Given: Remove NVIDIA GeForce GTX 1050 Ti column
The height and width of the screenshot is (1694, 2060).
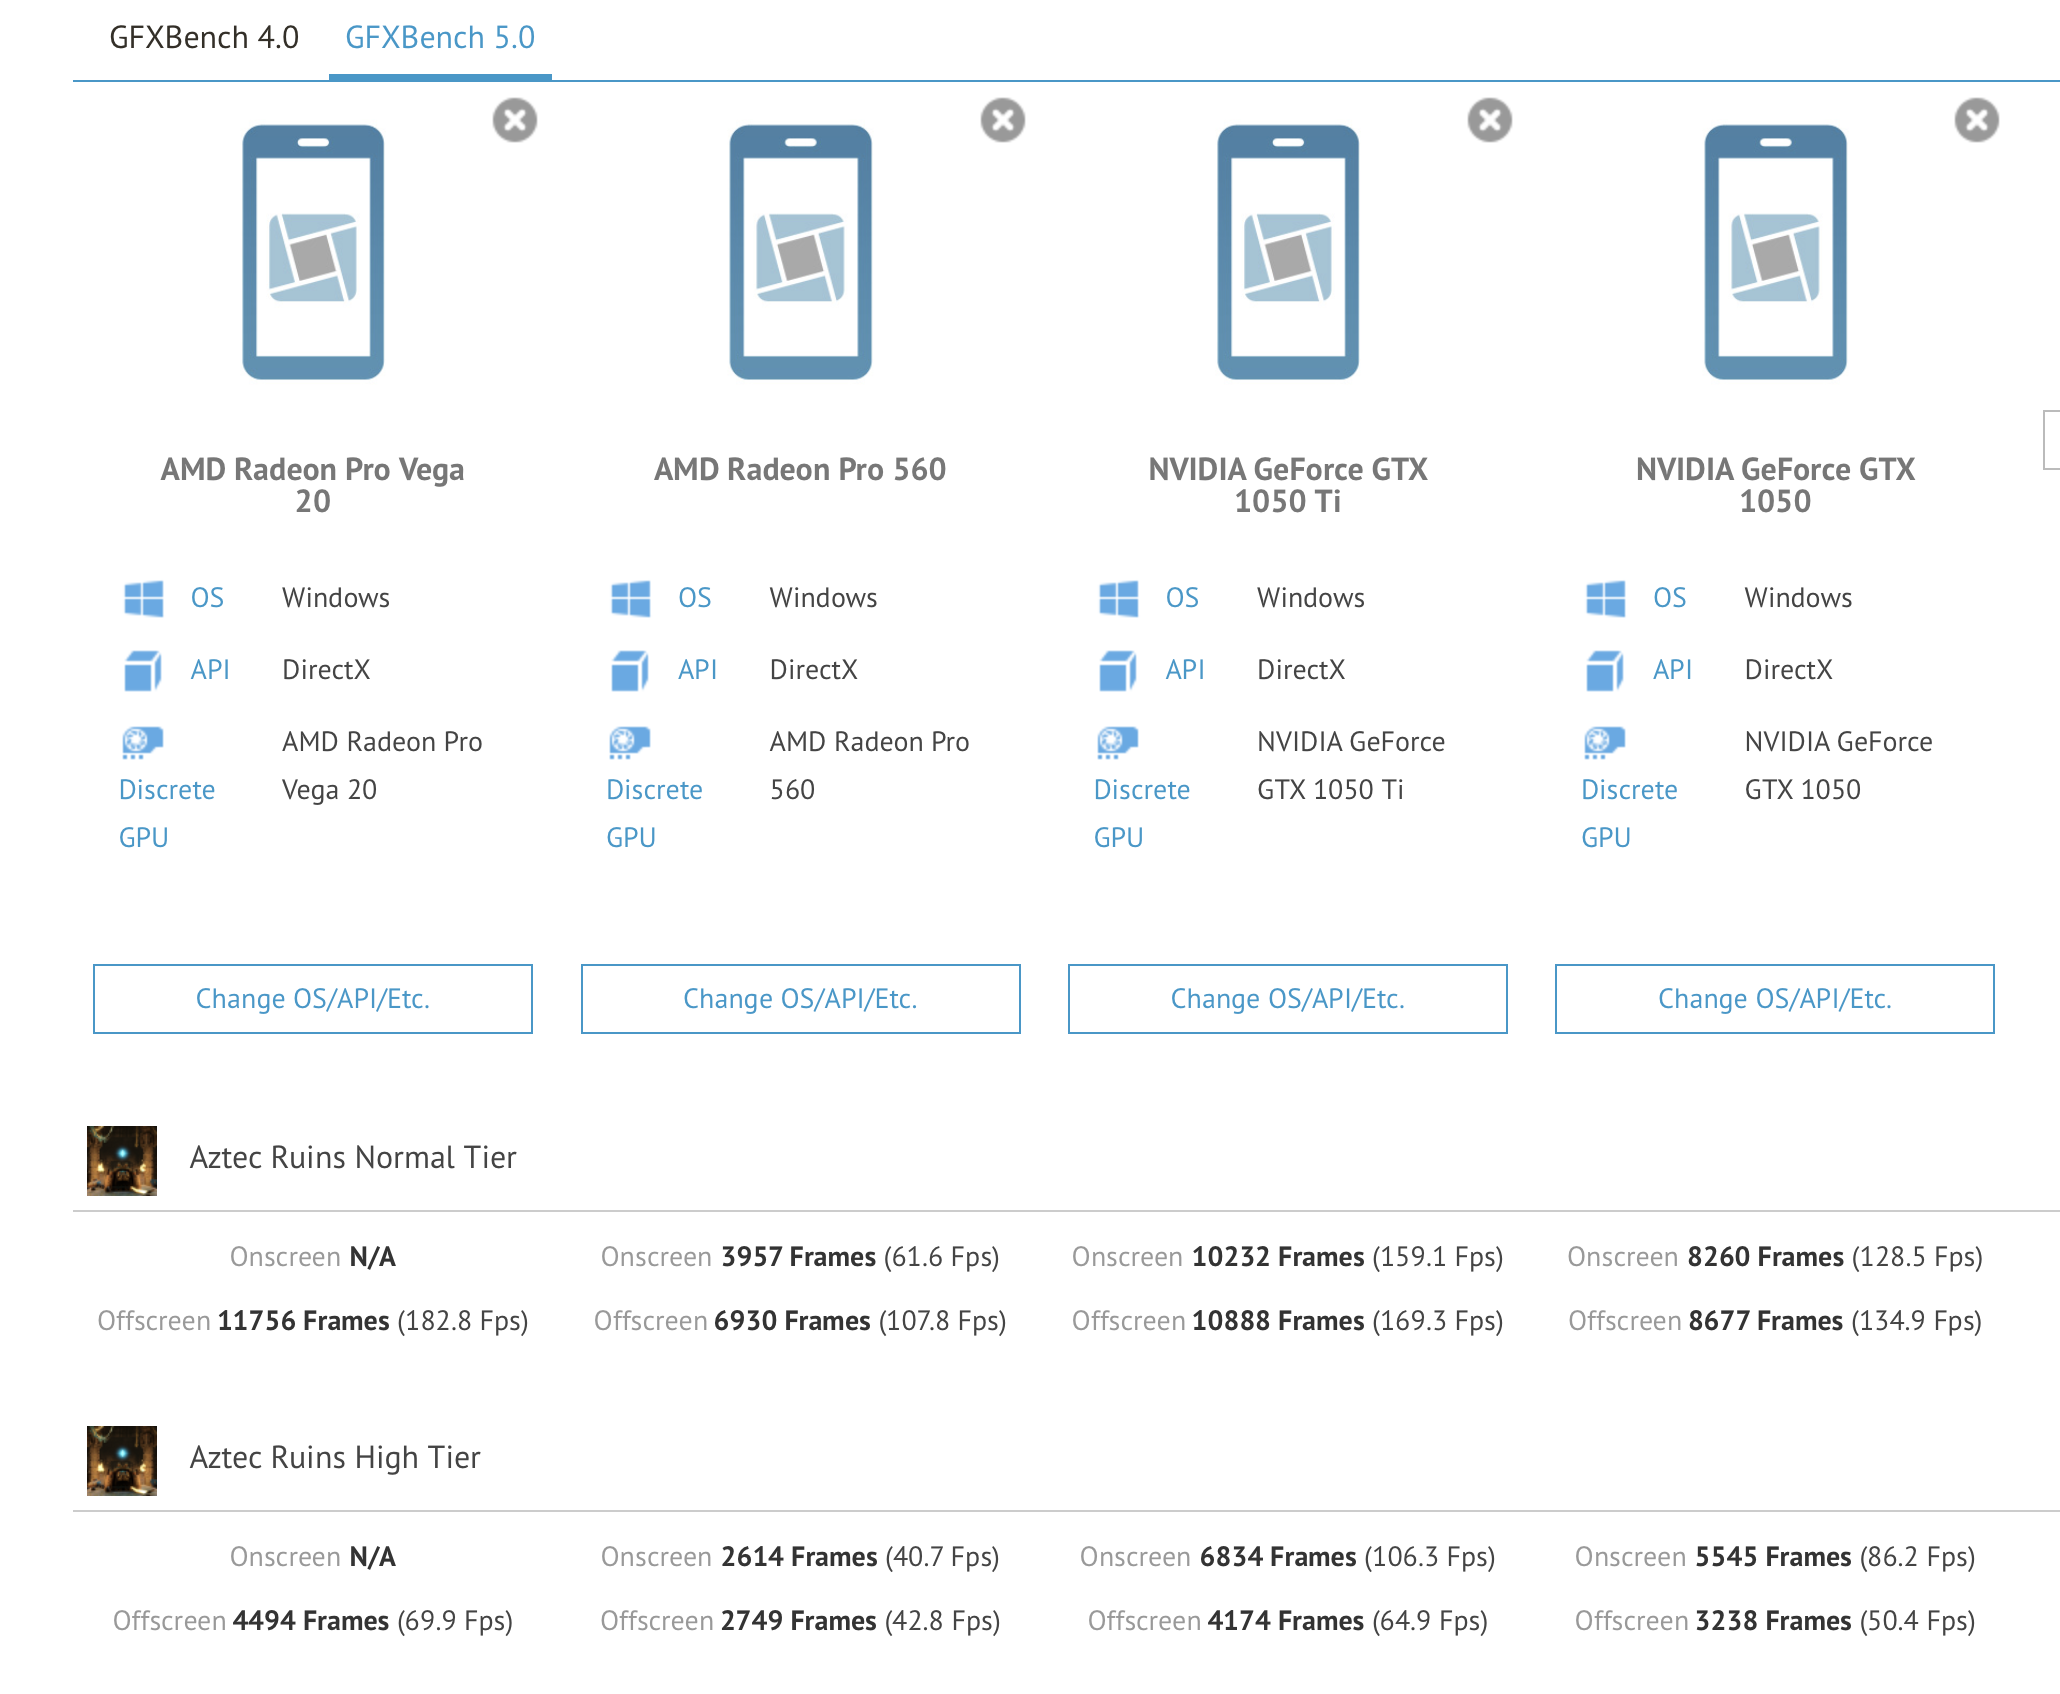Looking at the screenshot, I should point(1490,120).
